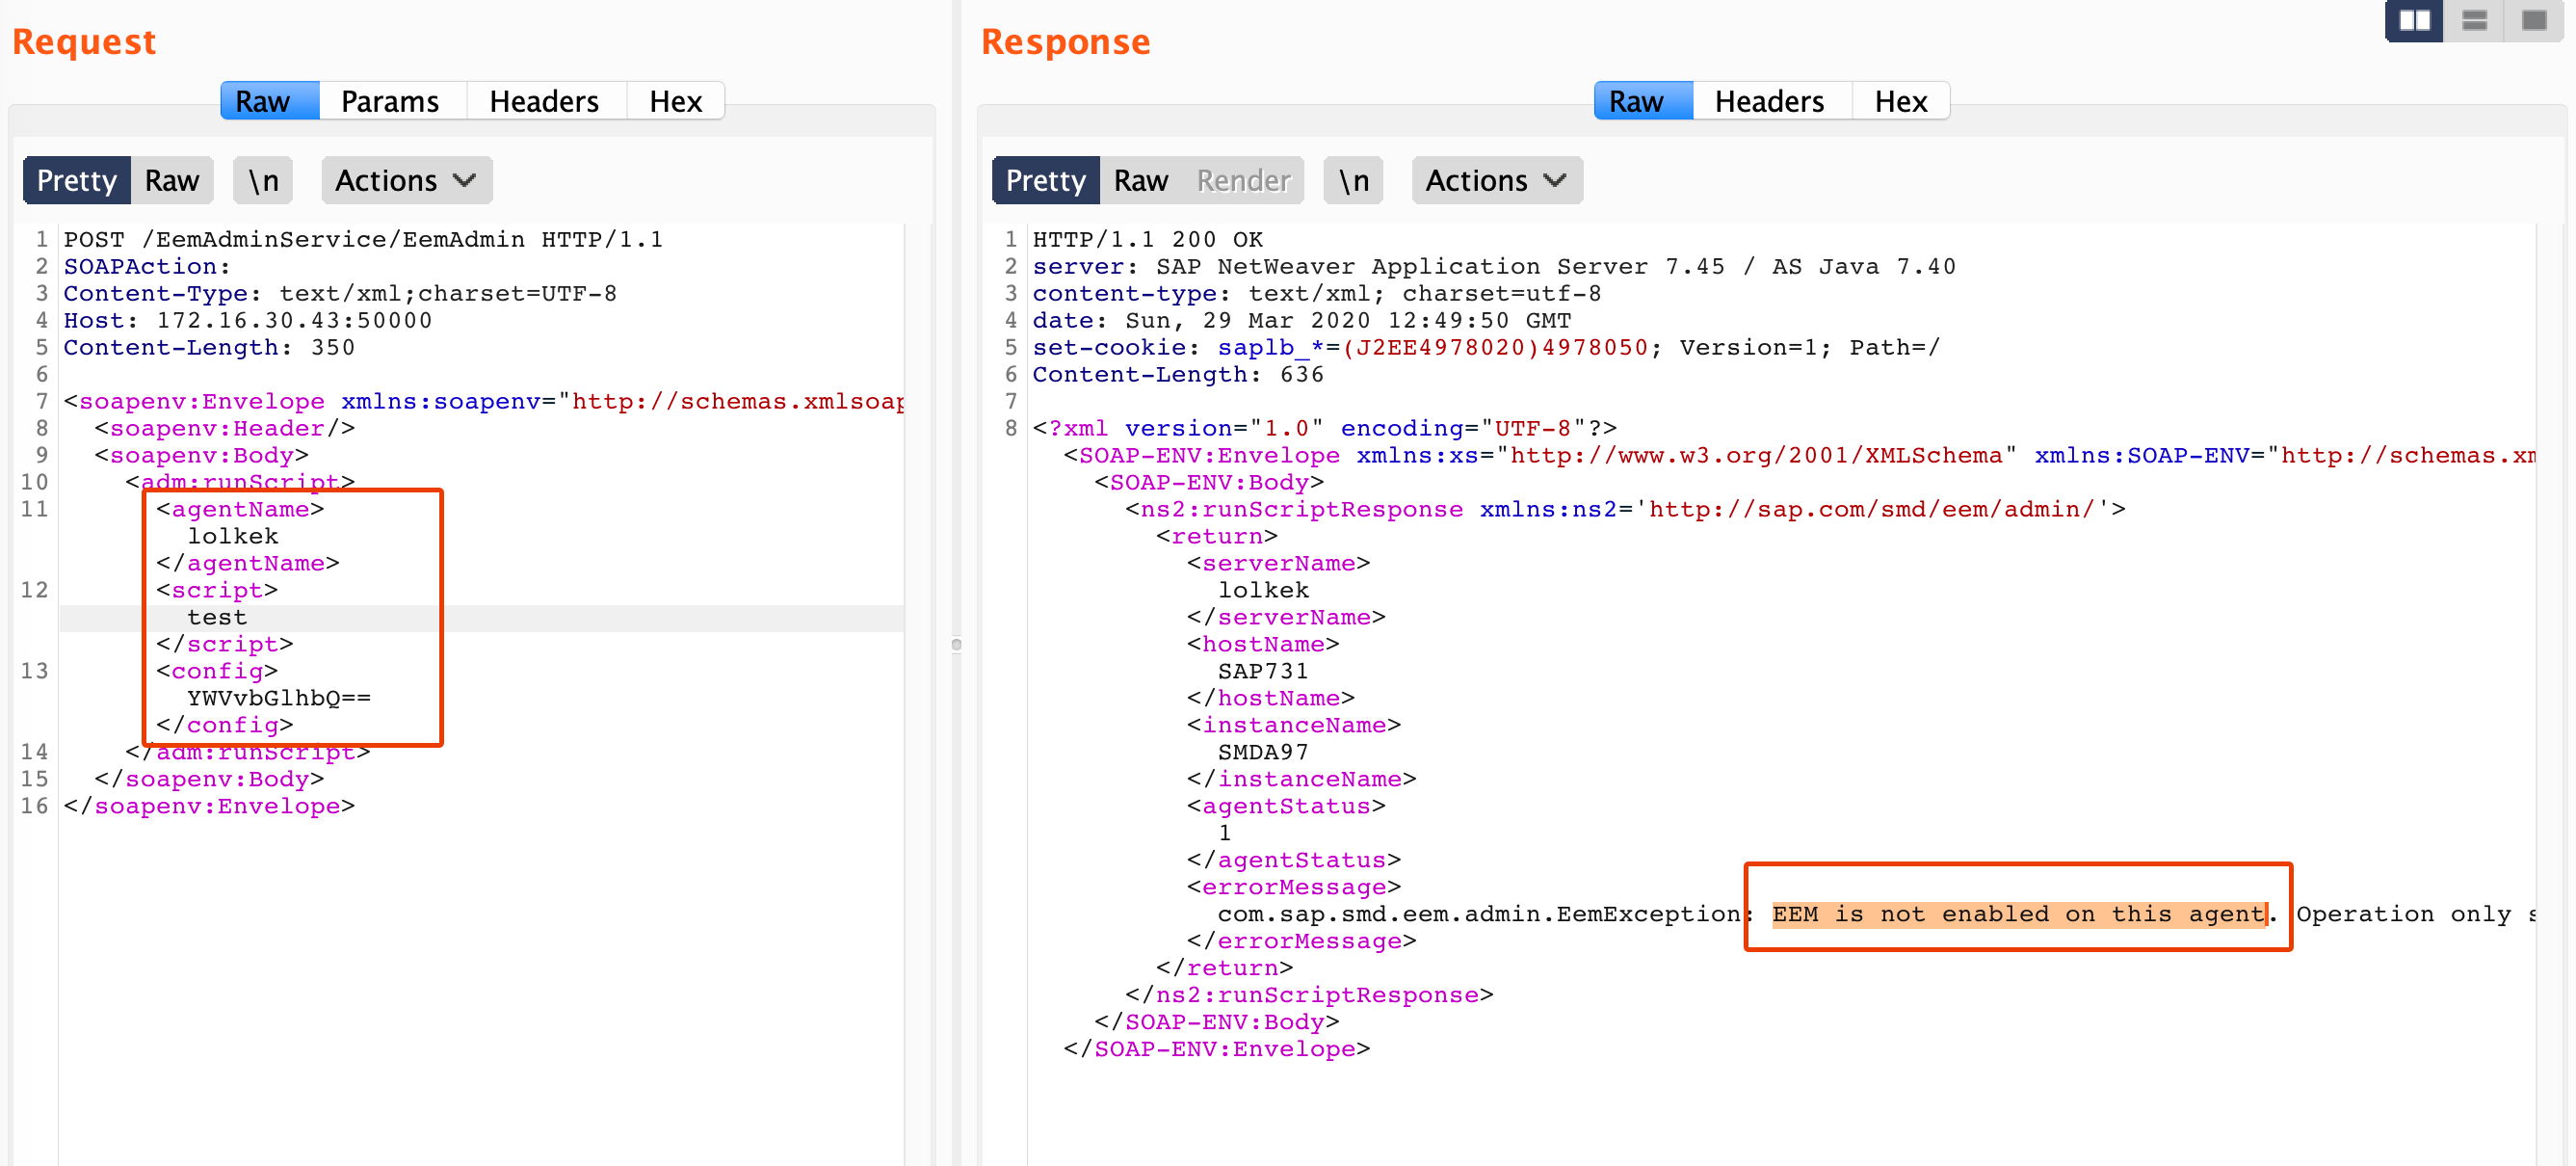
Task: Open the Response Hex tab
Action: coord(1900,101)
